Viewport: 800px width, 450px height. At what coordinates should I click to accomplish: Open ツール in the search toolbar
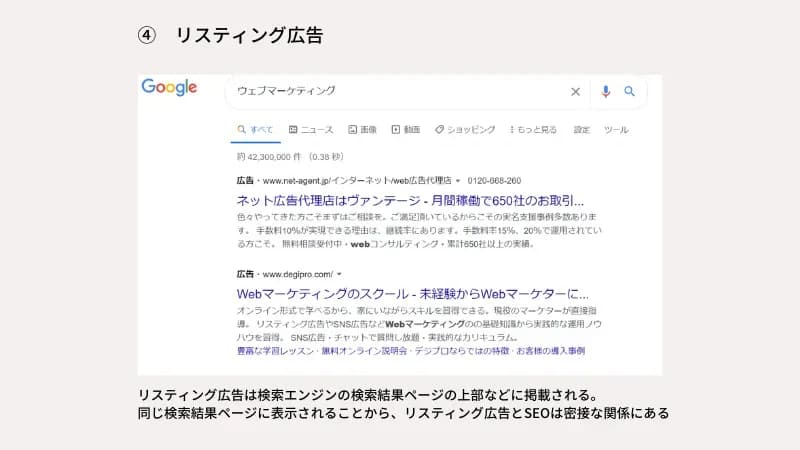[616, 130]
